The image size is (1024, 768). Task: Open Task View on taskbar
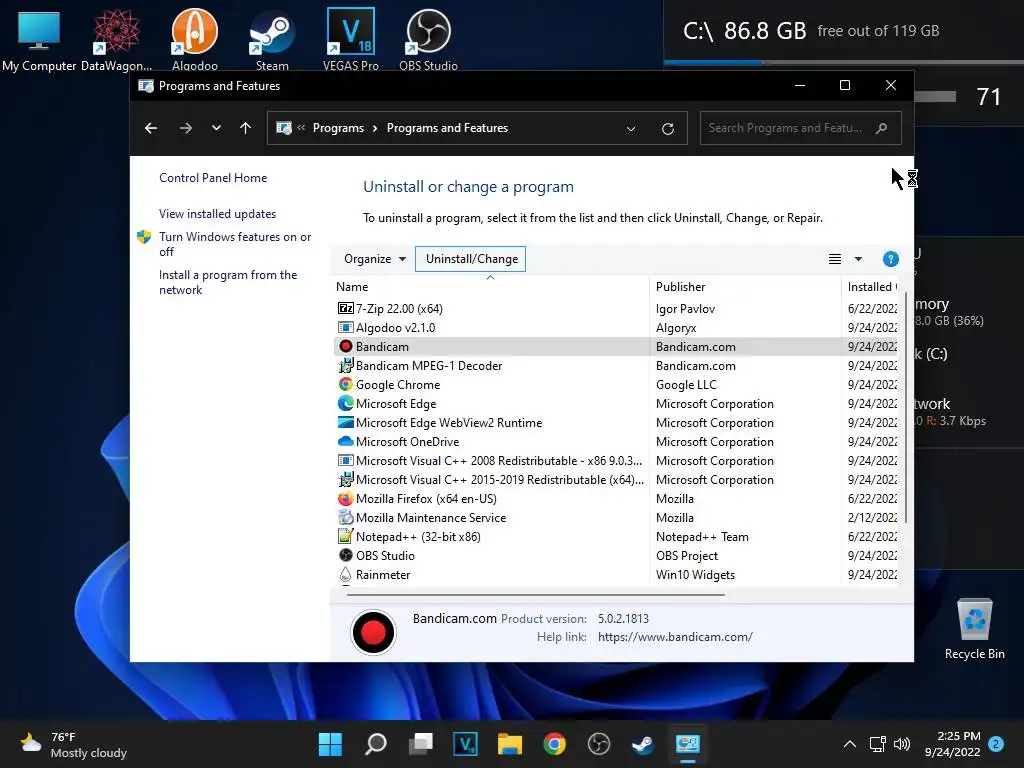pyautogui.click(x=421, y=743)
